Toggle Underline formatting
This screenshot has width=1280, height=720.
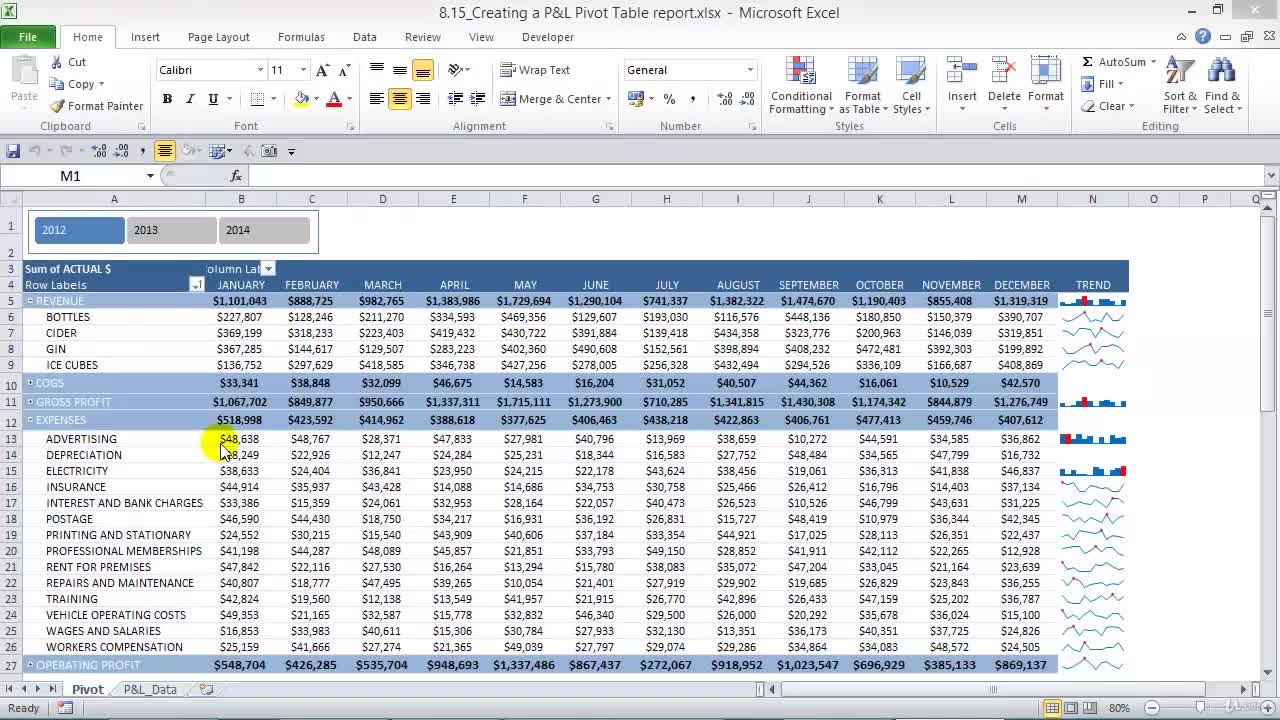tap(213, 99)
